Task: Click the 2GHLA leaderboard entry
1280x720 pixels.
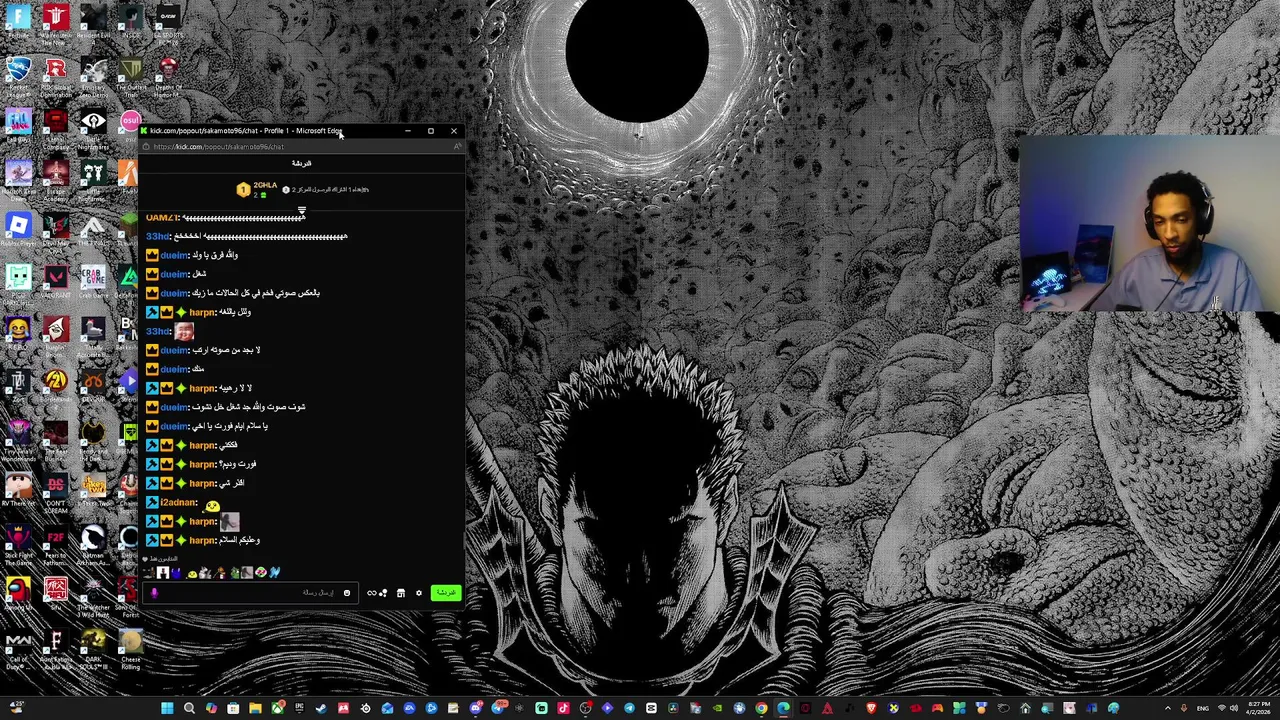Action: click(257, 189)
